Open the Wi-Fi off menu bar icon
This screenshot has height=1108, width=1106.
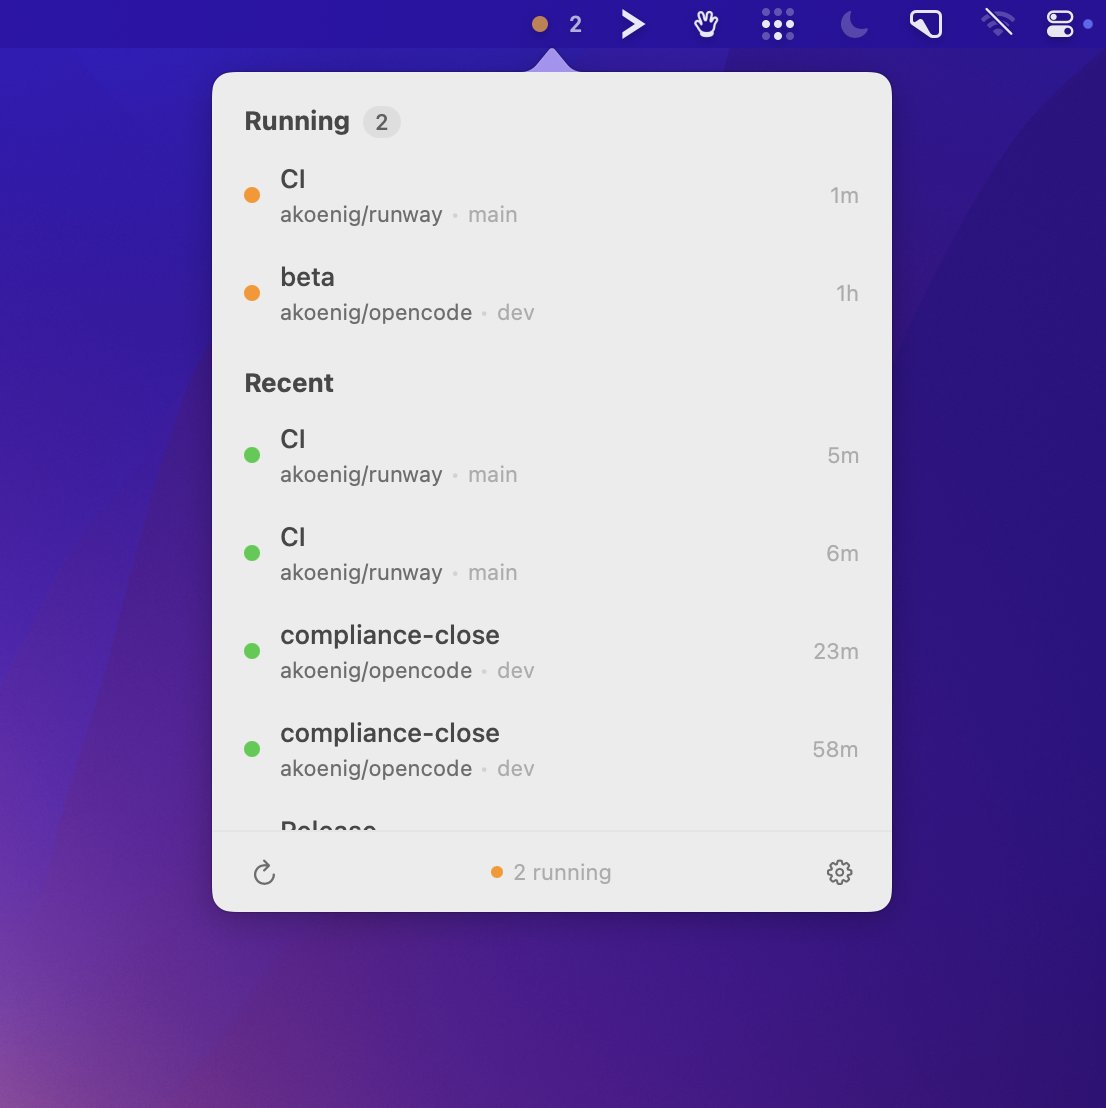[998, 23]
